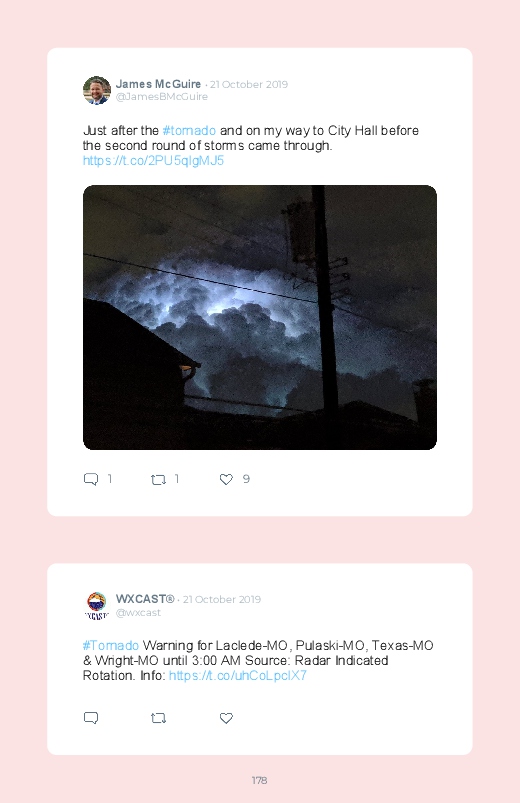Retweet the WXCAST tornado warning tweet

click(158, 719)
